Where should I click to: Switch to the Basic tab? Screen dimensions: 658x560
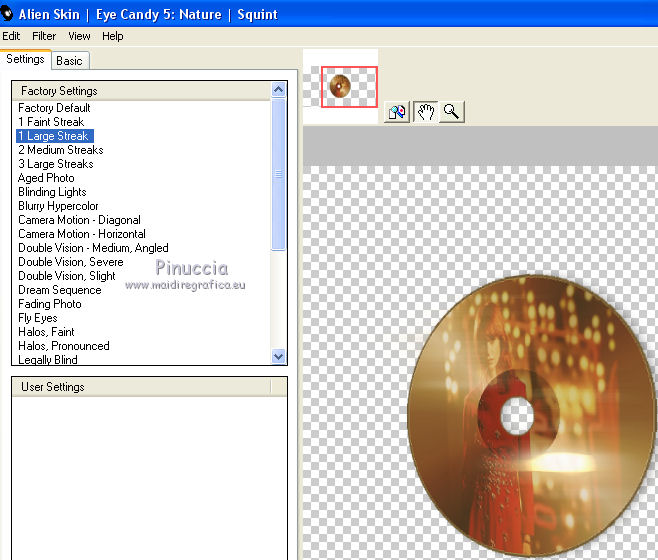click(70, 61)
